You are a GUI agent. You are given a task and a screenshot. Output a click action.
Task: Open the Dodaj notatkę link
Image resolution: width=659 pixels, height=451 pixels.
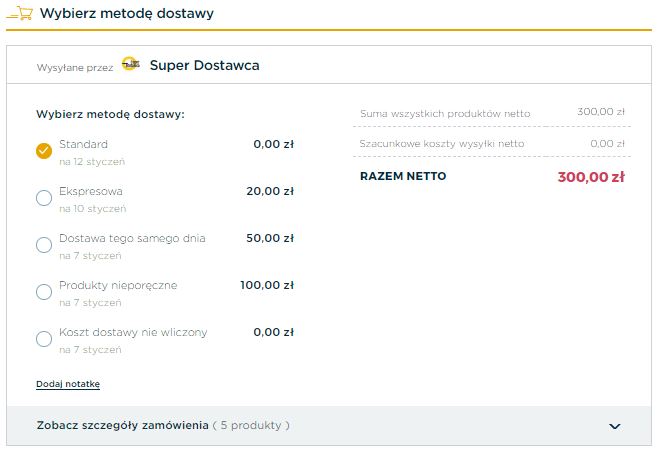pyautogui.click(x=68, y=384)
